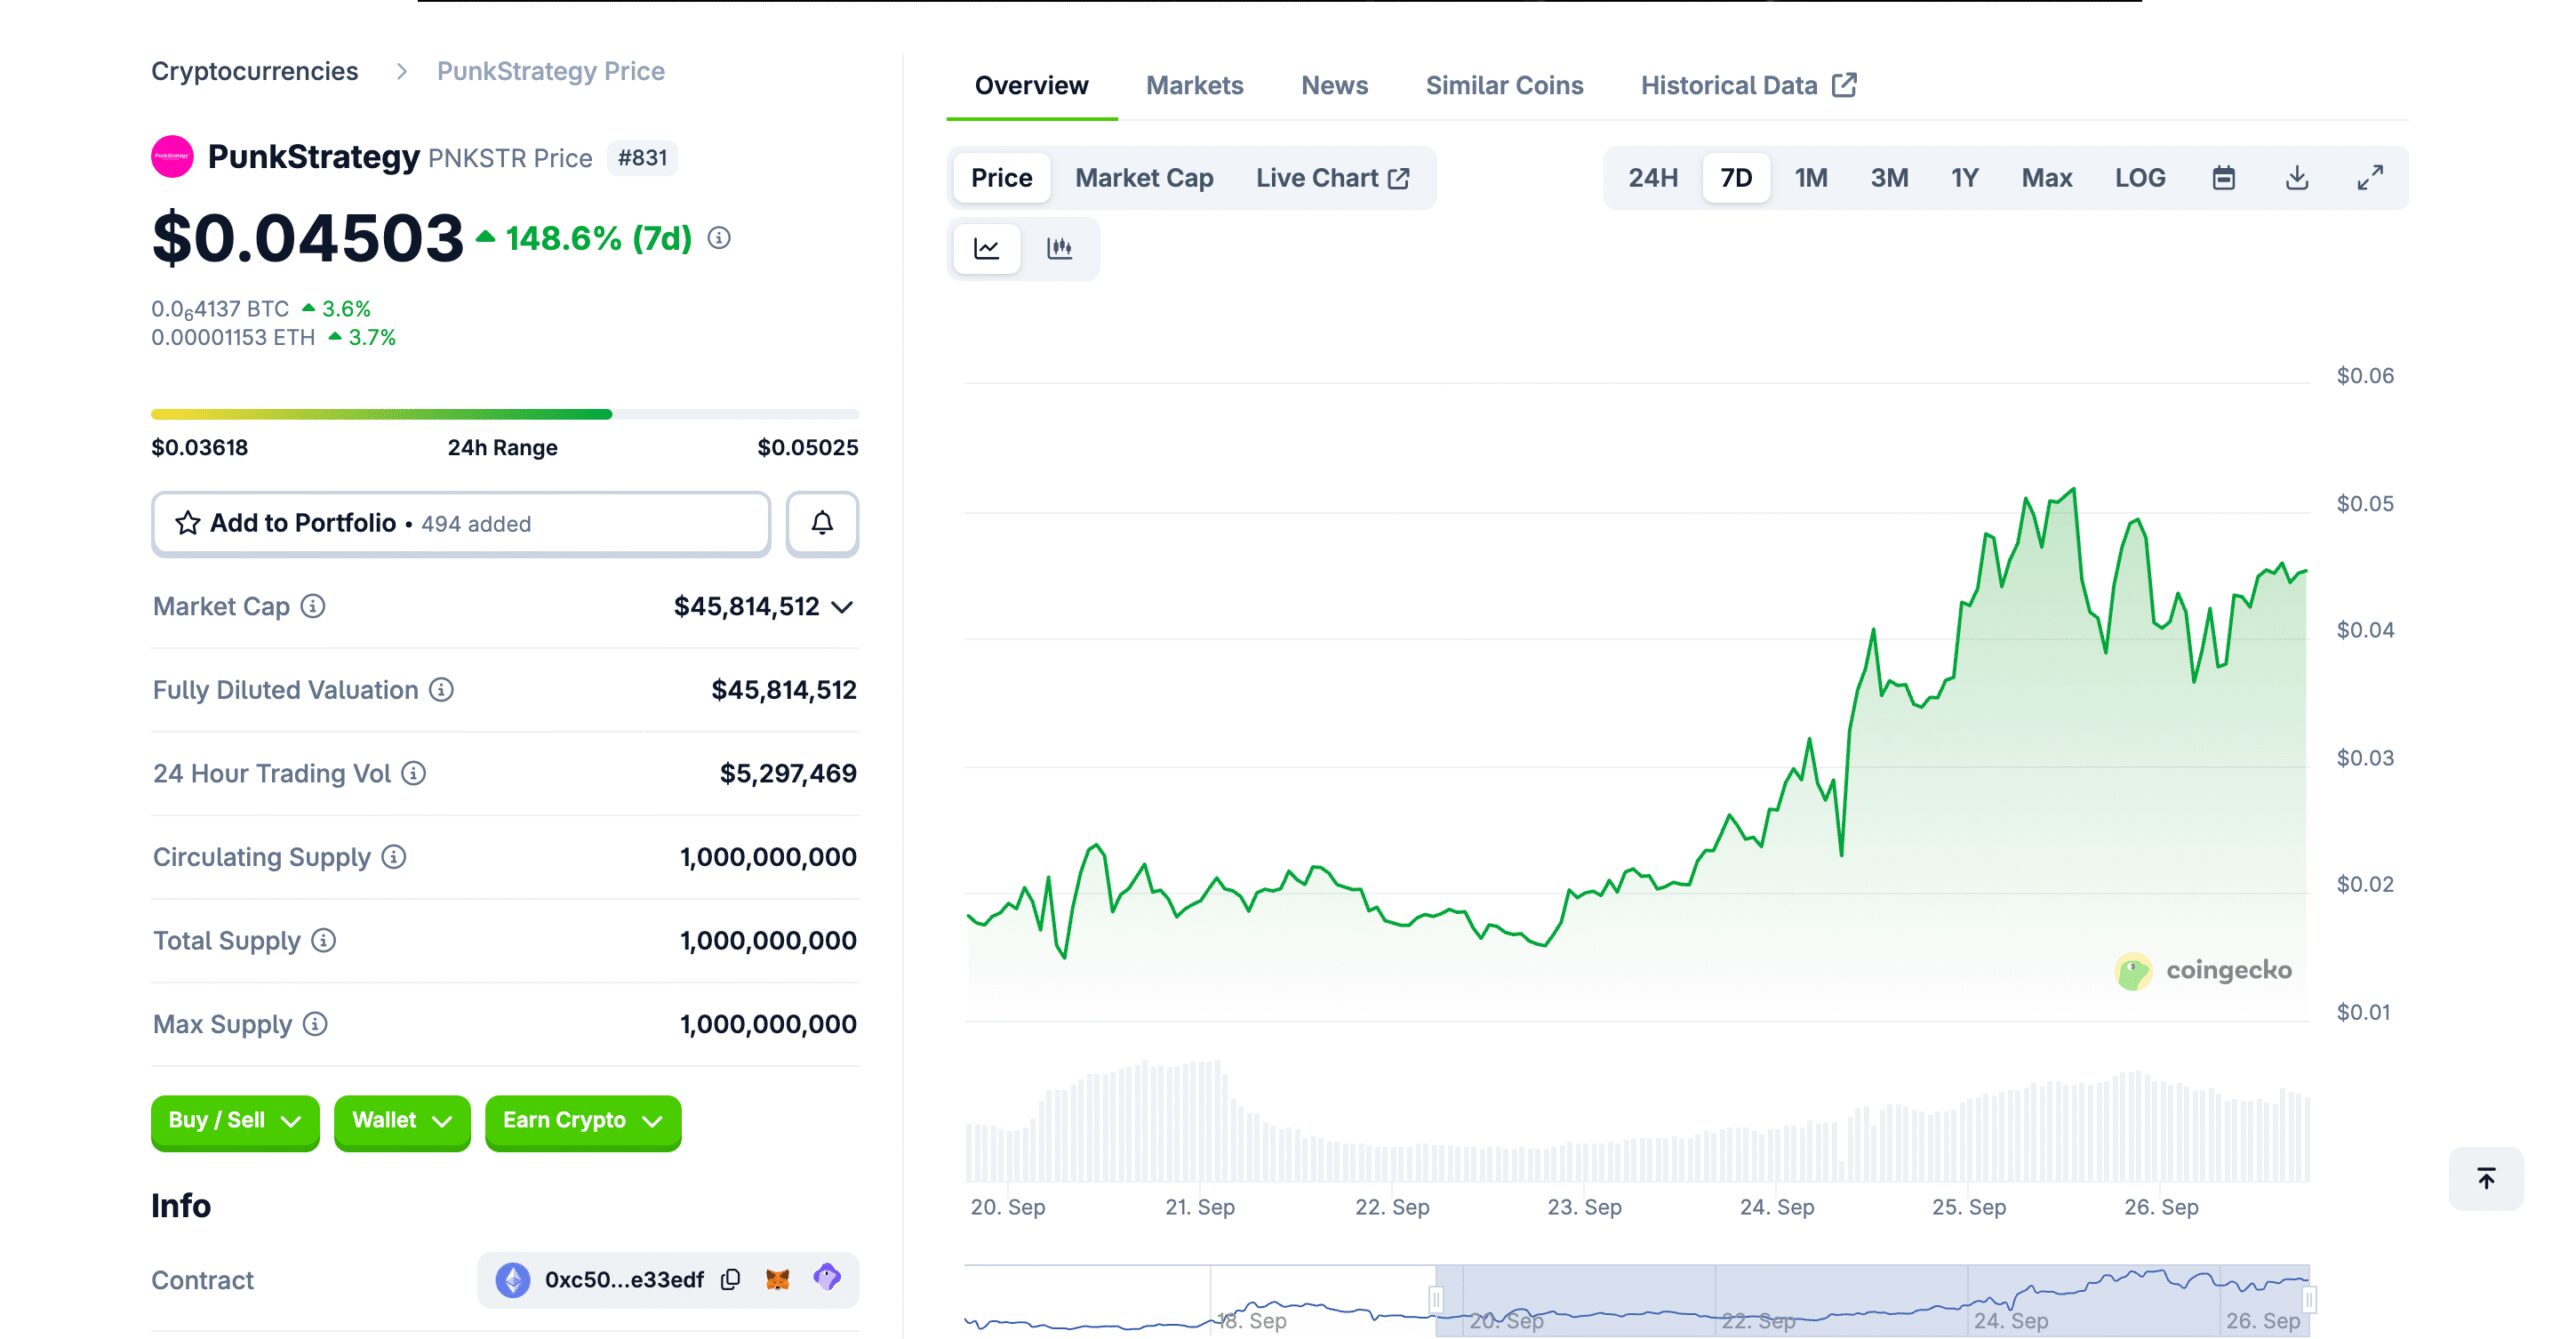
Task: Expand the Market Cap value chevron
Action: point(842,607)
